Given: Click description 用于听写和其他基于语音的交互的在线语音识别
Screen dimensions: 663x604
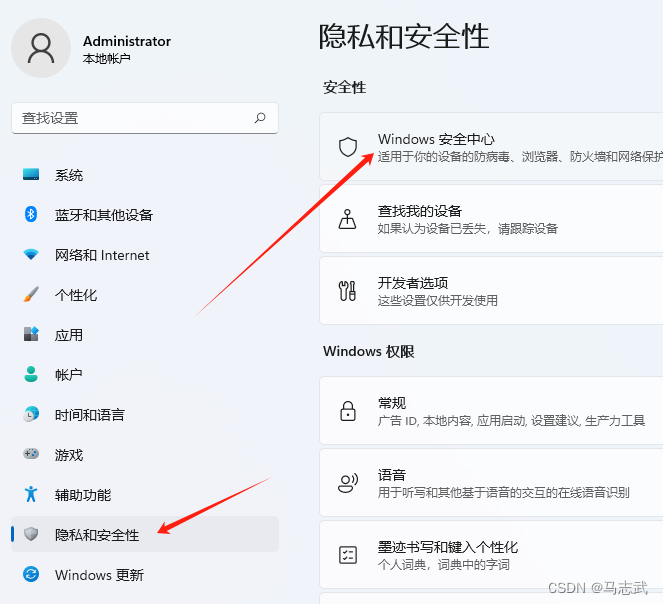Looking at the screenshot, I should pos(503,493).
